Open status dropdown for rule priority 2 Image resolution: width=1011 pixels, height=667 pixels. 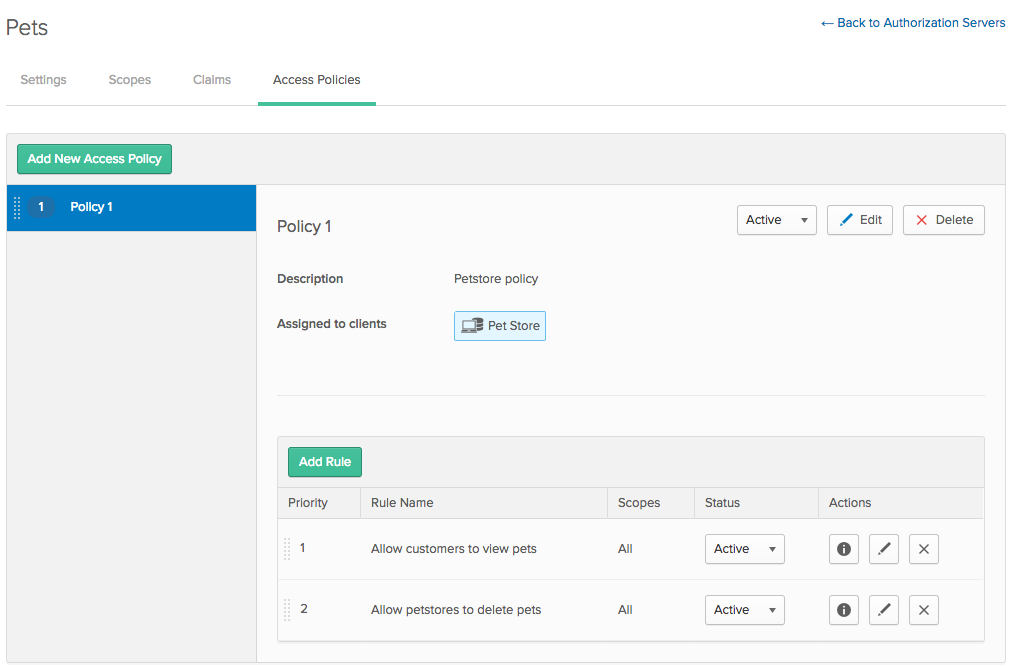pos(744,610)
